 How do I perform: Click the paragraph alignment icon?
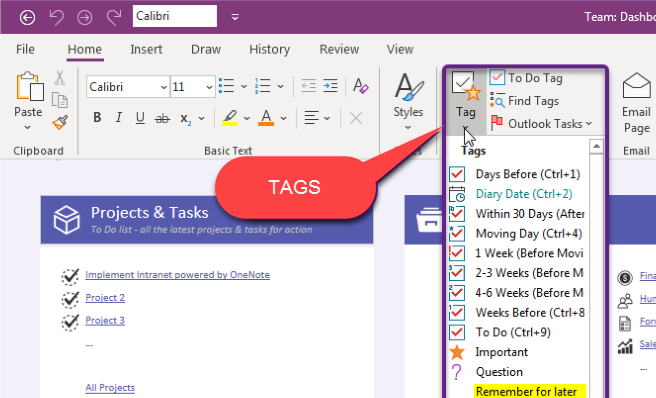tap(311, 118)
